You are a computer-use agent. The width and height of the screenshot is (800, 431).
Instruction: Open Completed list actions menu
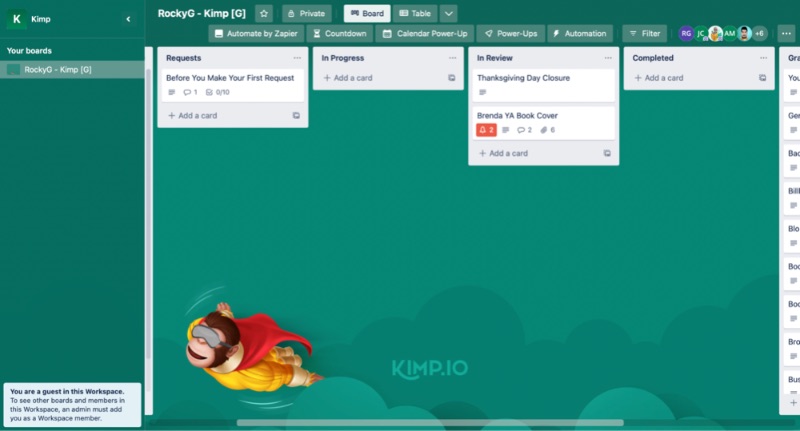point(763,58)
